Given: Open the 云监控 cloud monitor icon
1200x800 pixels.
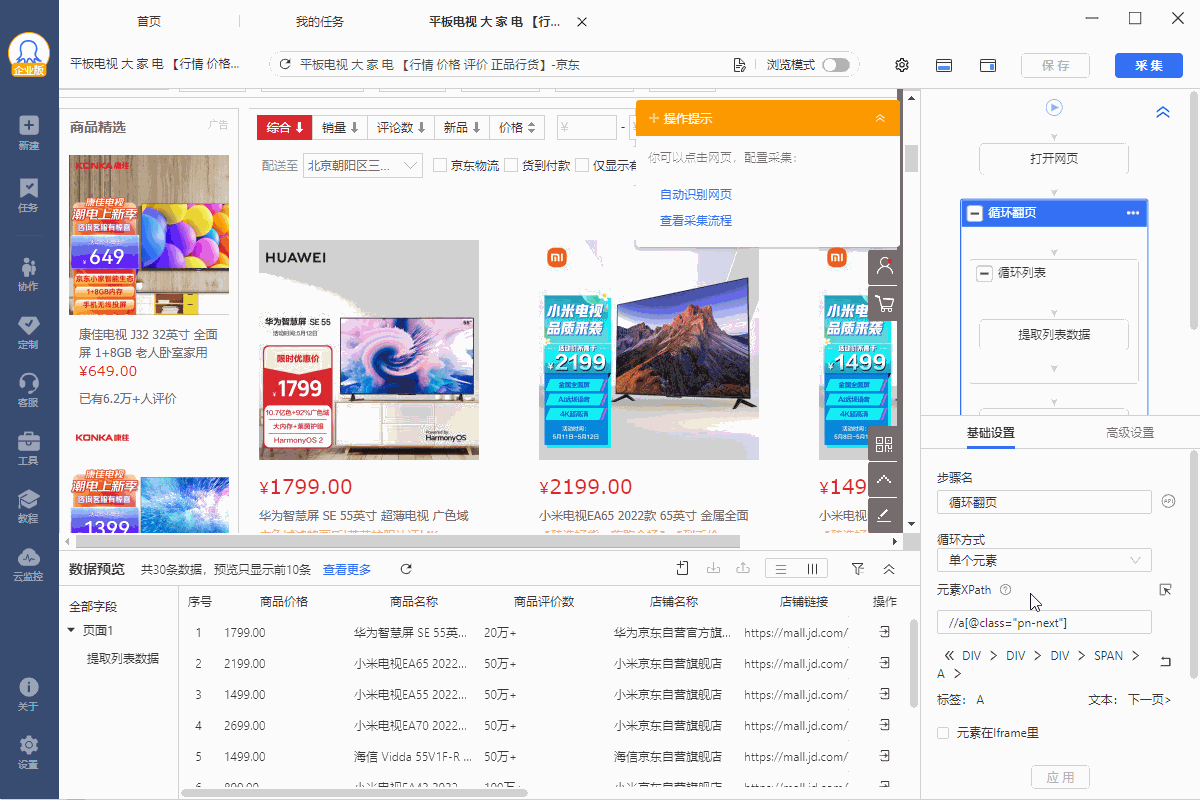Looking at the screenshot, I should coord(29,563).
